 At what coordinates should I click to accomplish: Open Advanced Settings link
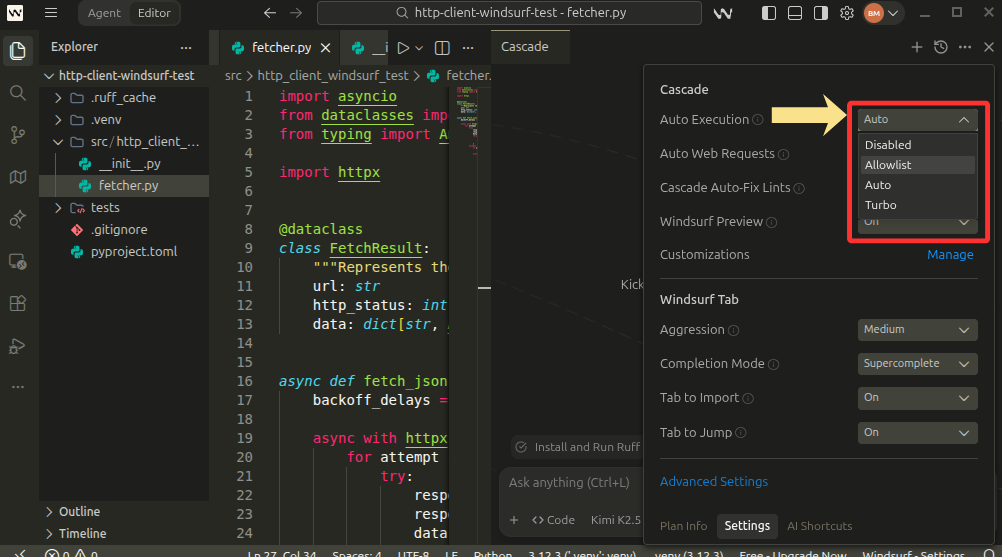point(714,482)
